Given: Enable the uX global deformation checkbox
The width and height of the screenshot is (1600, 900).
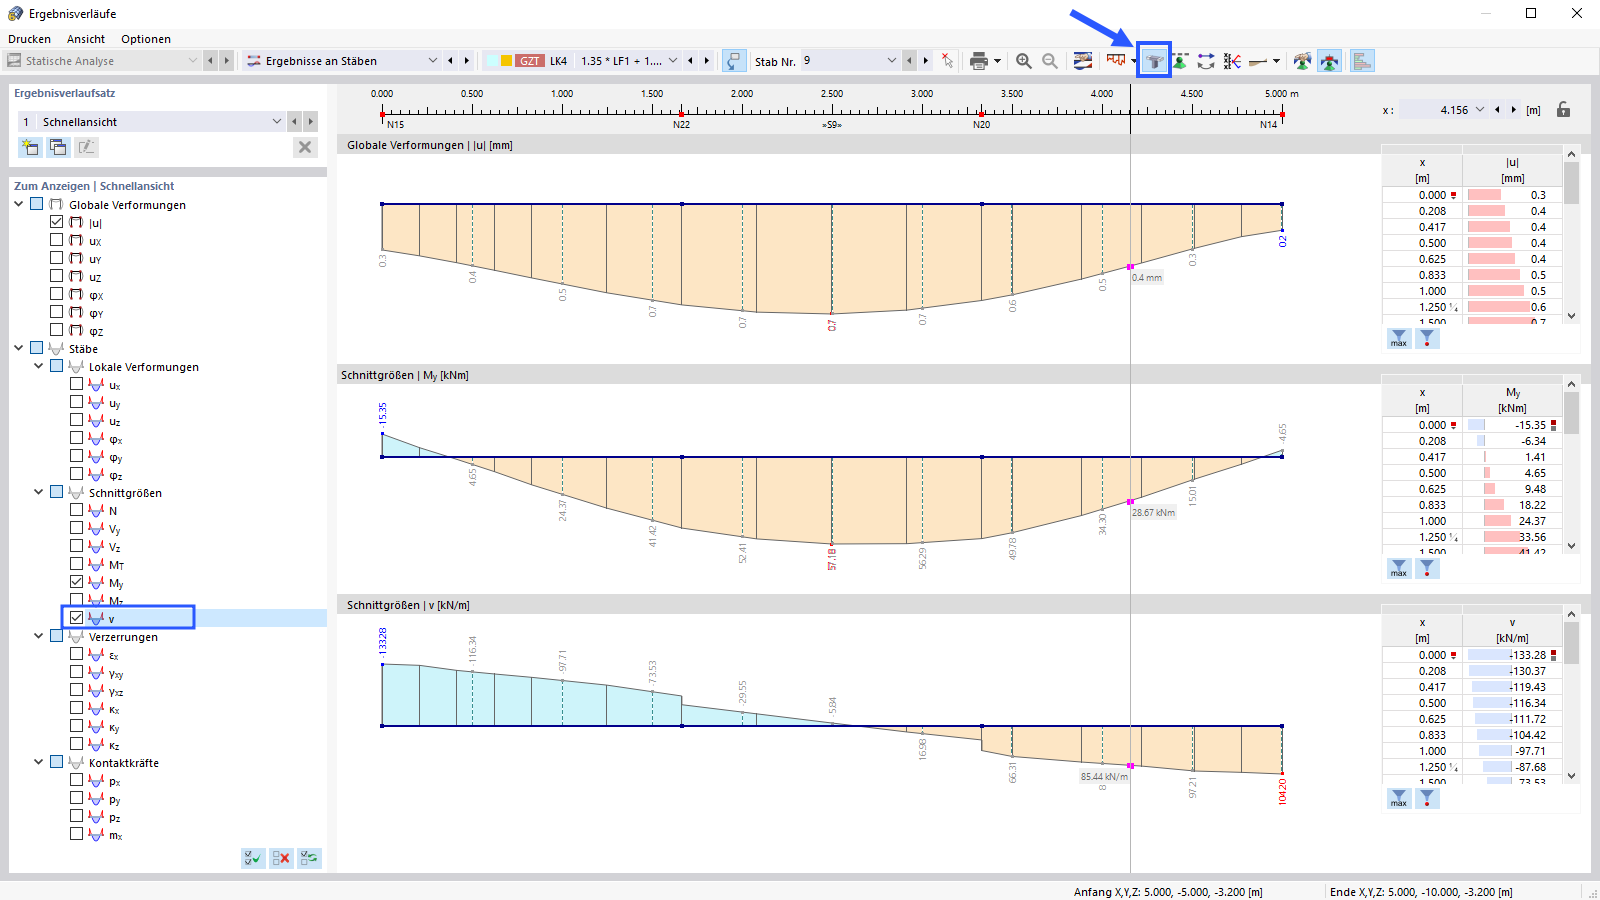Looking at the screenshot, I should click(x=57, y=240).
